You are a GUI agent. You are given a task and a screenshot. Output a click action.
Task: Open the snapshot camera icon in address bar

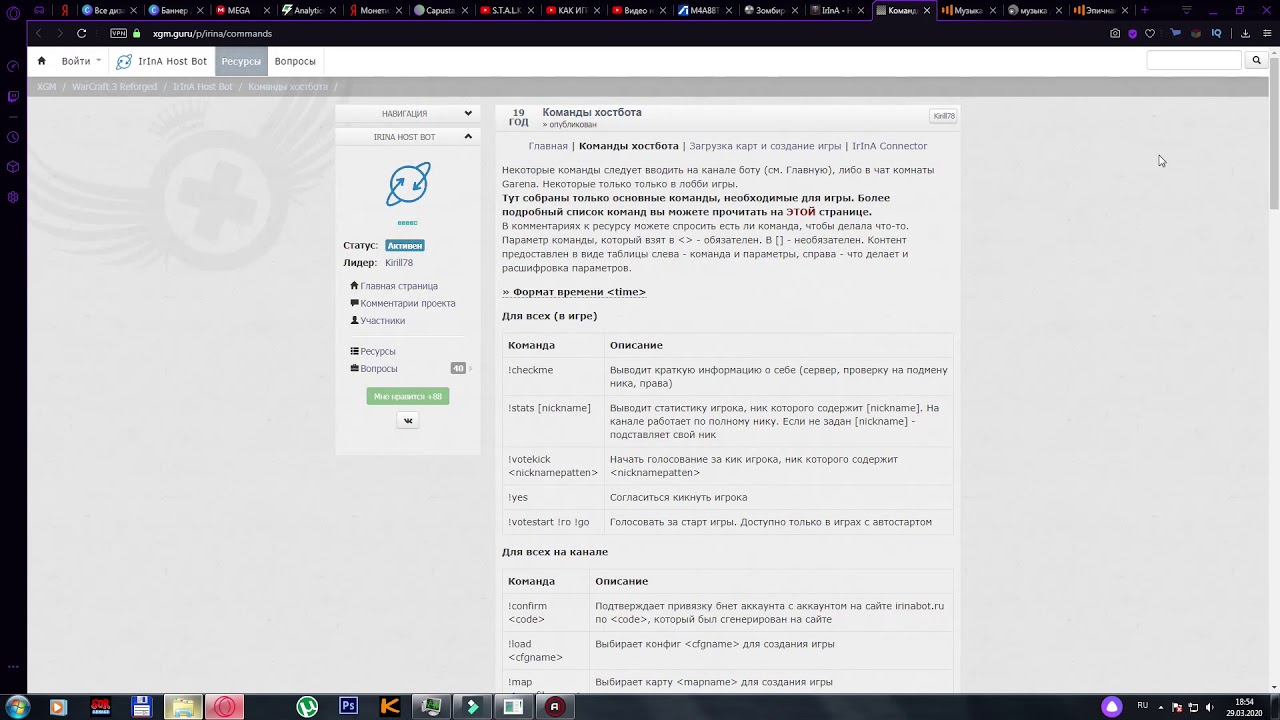[x=1115, y=33]
